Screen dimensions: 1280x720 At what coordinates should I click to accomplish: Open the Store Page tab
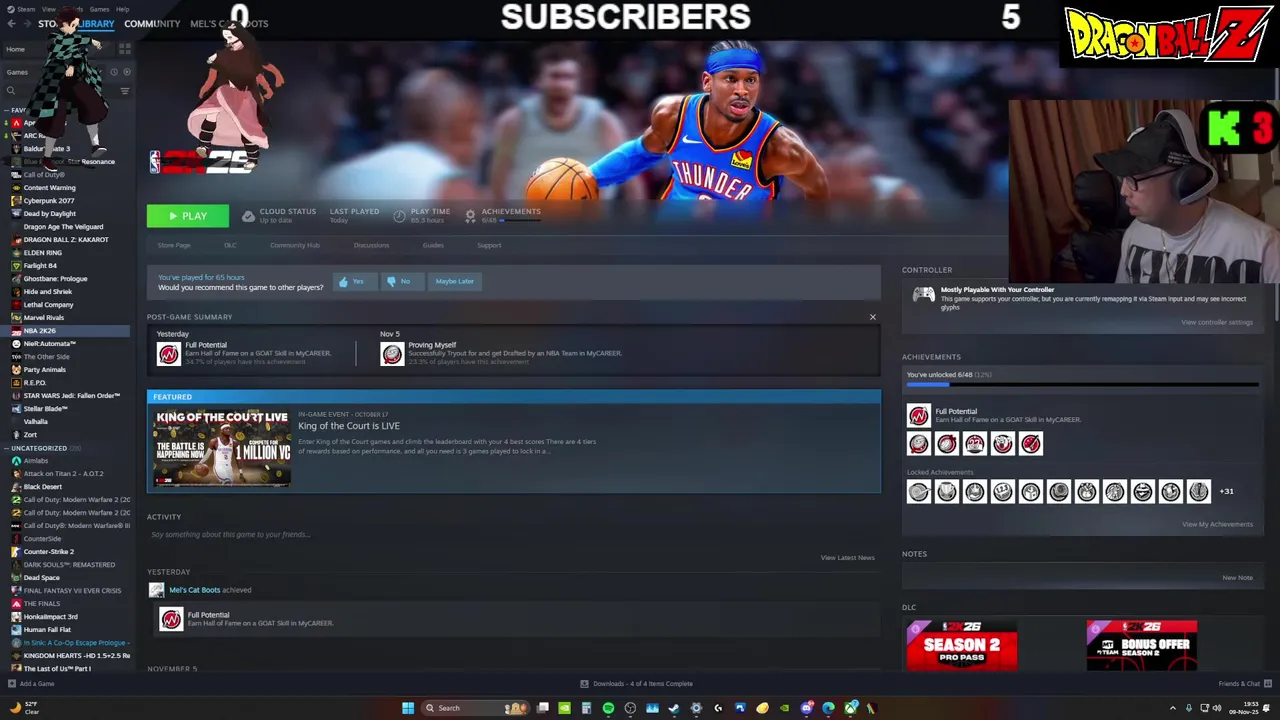[x=174, y=245]
